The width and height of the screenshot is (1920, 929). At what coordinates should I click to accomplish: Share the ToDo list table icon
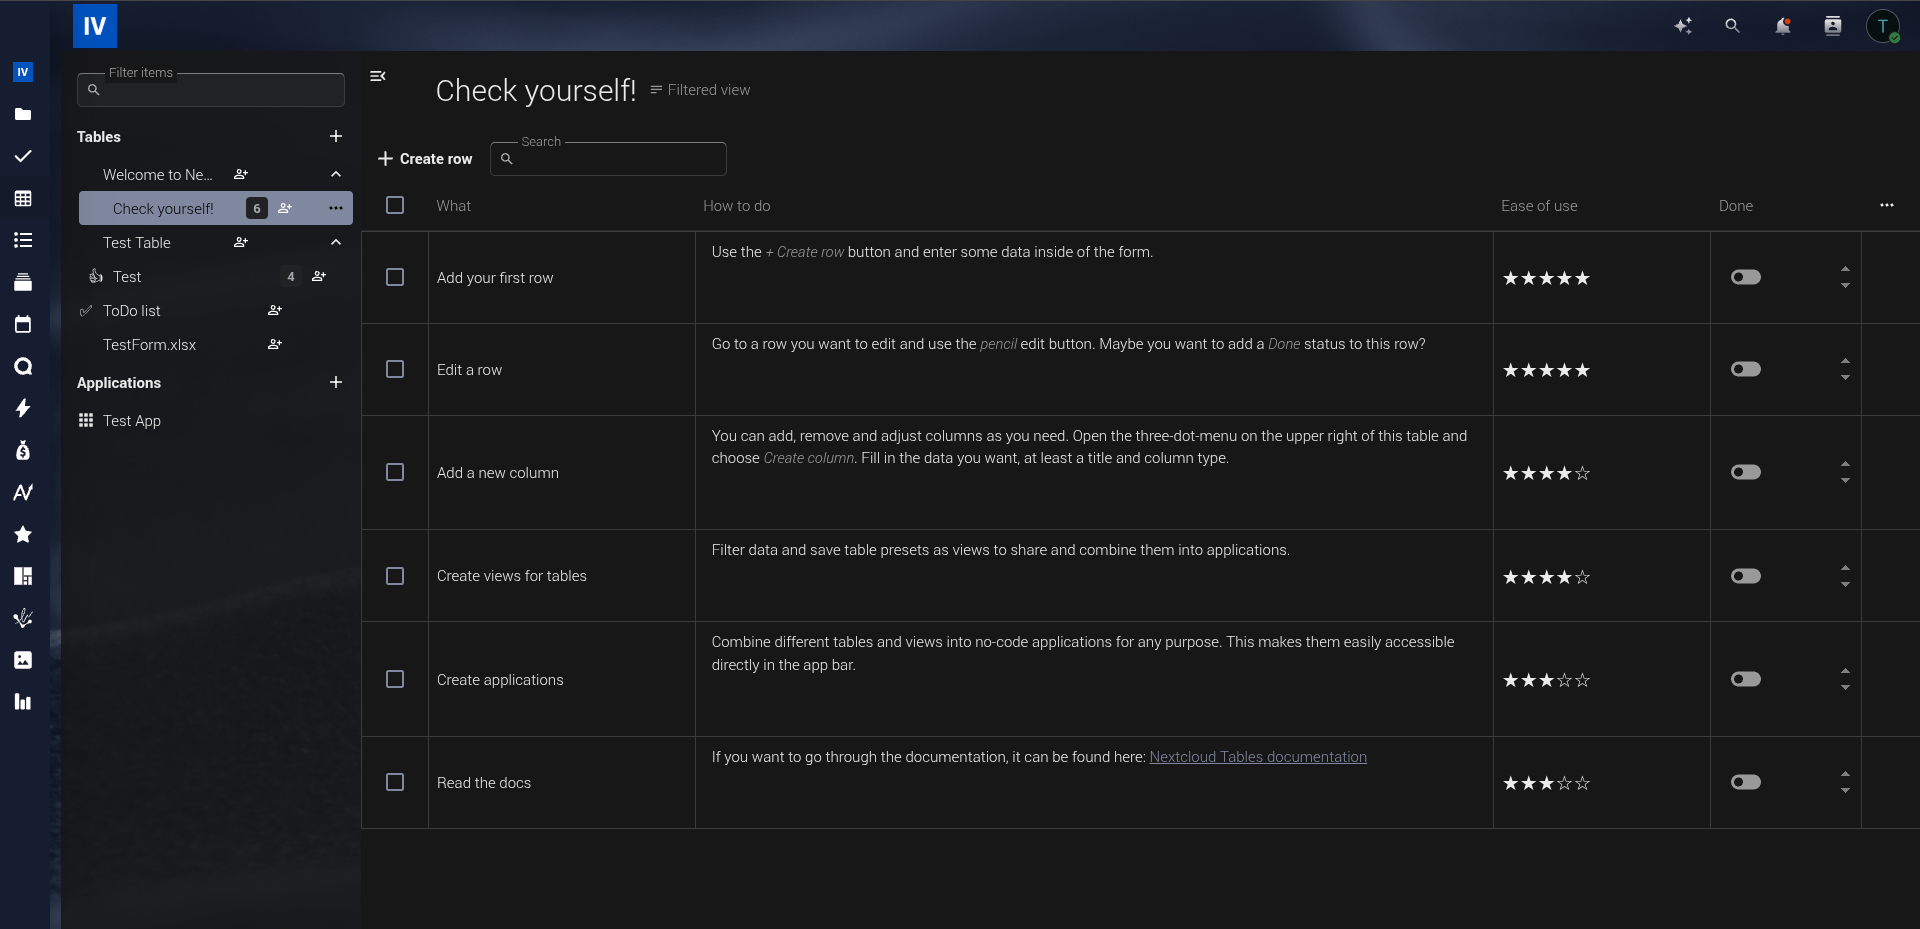pyautogui.click(x=275, y=311)
